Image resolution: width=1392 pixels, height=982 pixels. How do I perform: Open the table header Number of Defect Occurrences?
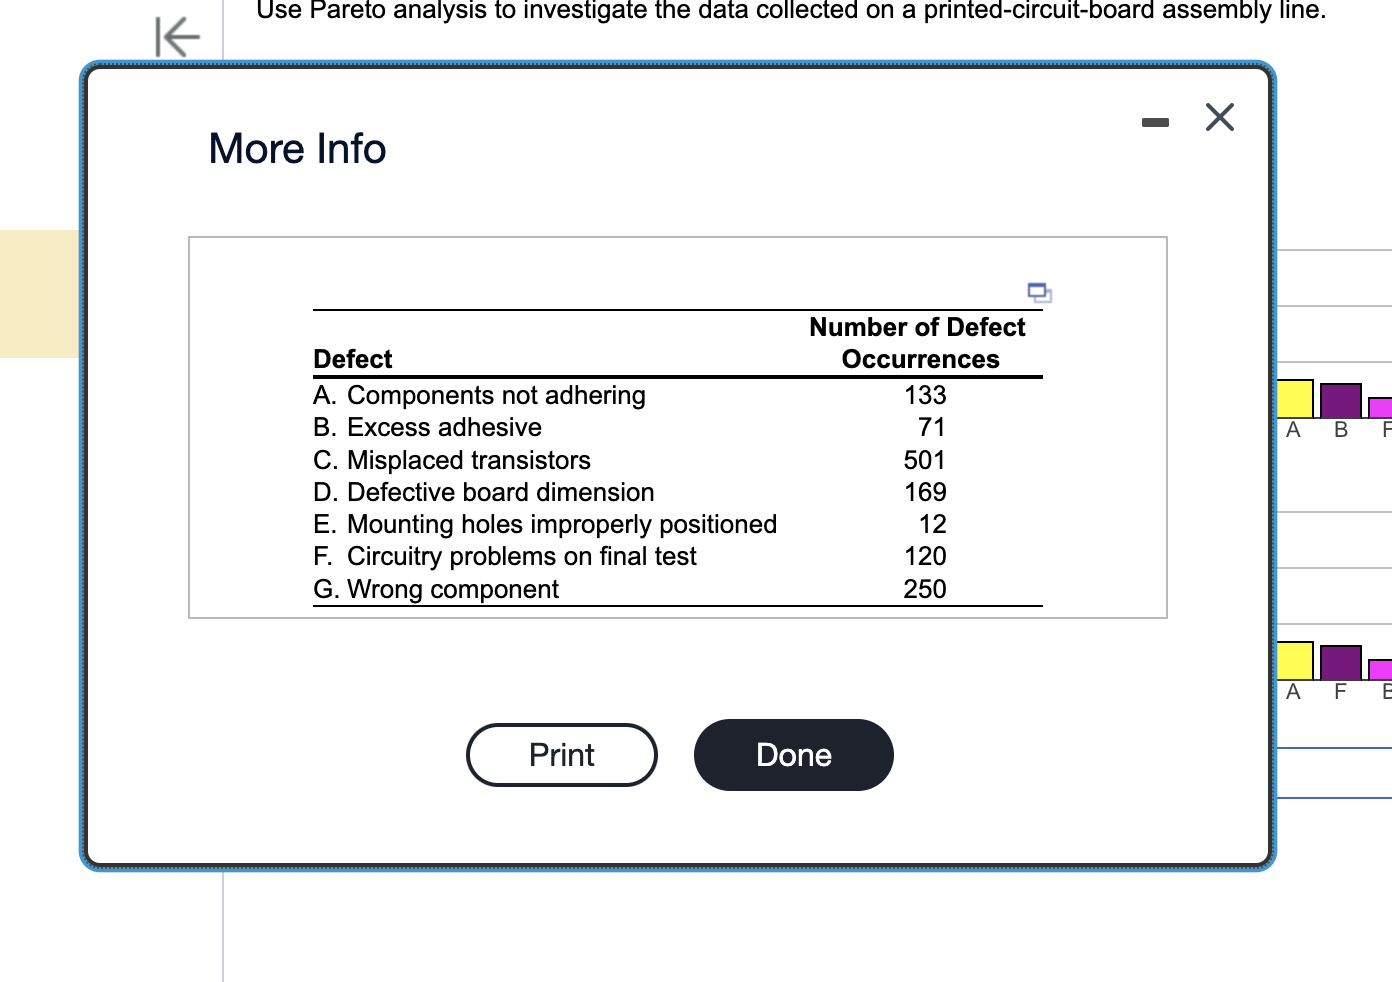[917, 342]
